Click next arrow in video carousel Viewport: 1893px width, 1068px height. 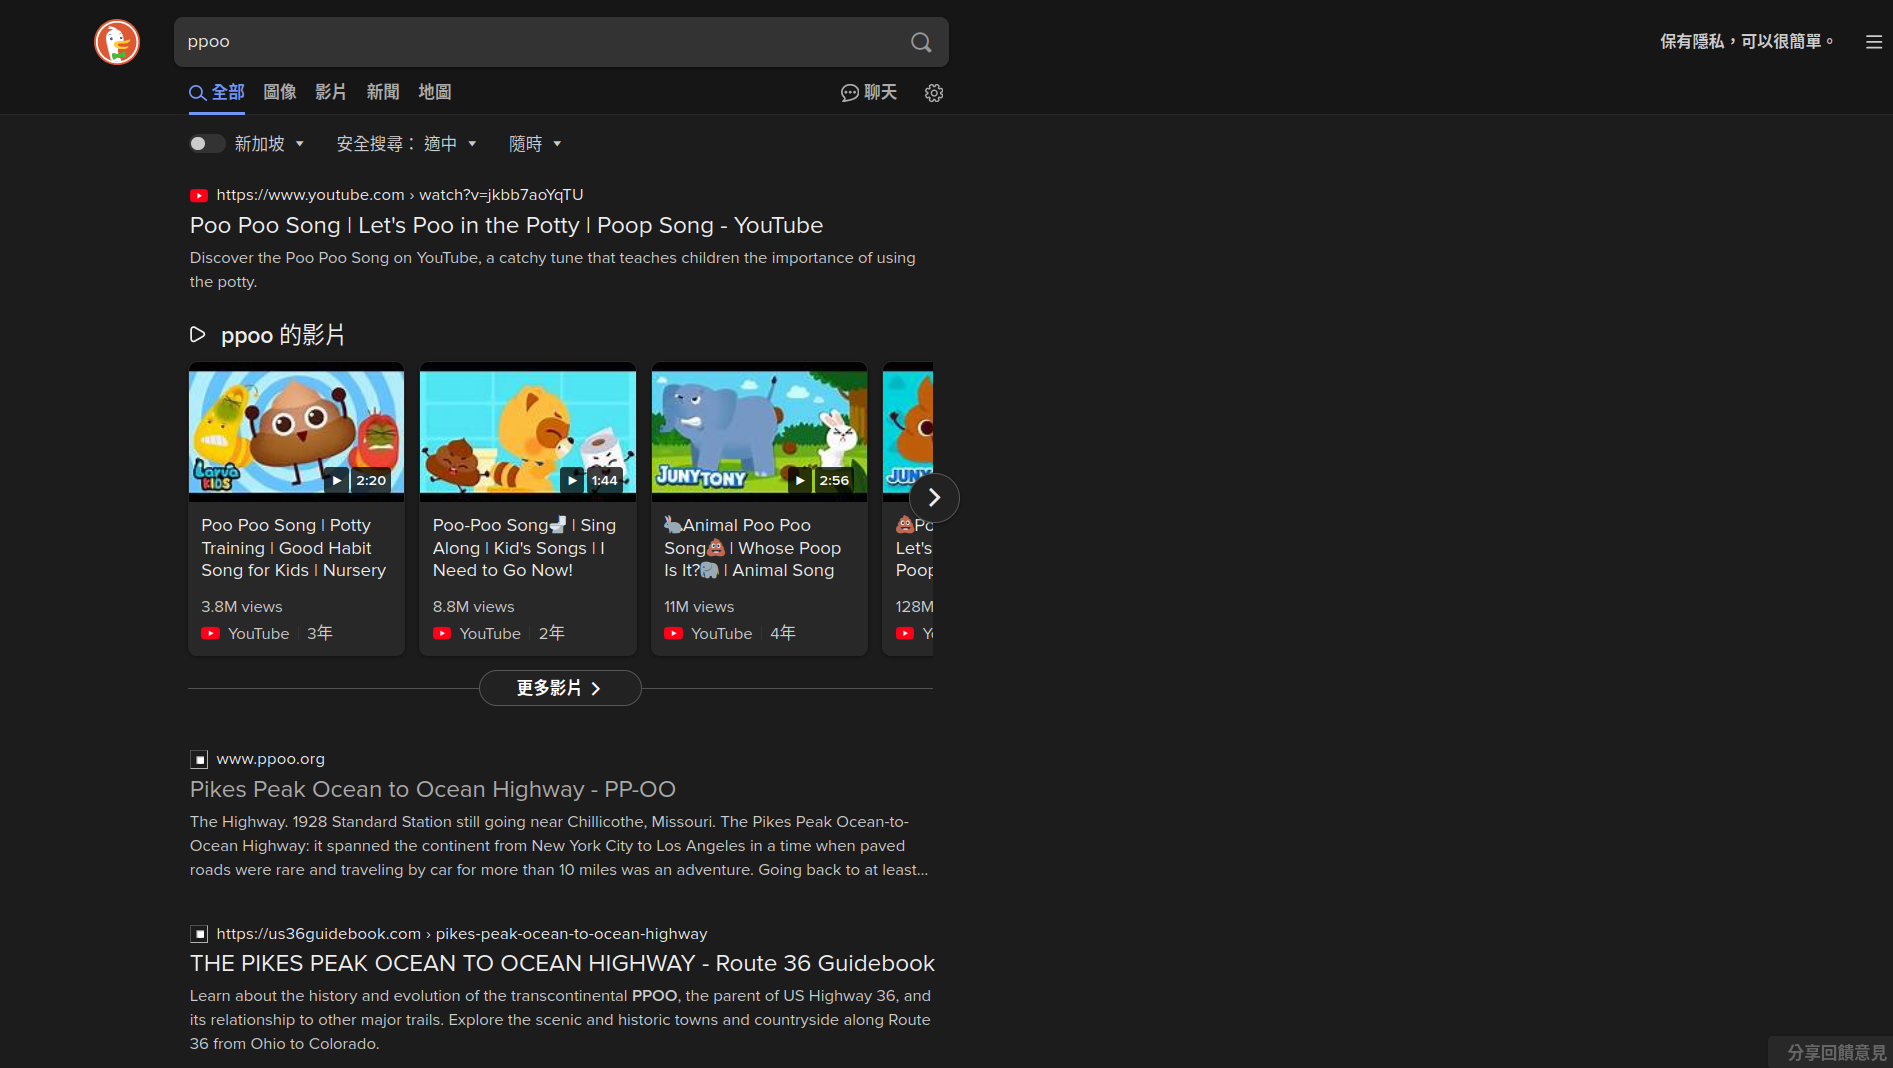coord(934,498)
